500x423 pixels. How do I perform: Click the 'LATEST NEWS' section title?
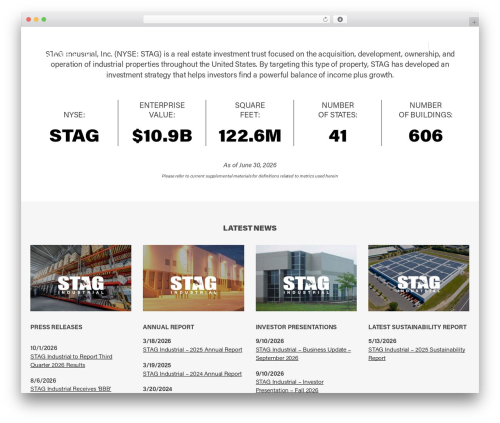click(x=250, y=228)
